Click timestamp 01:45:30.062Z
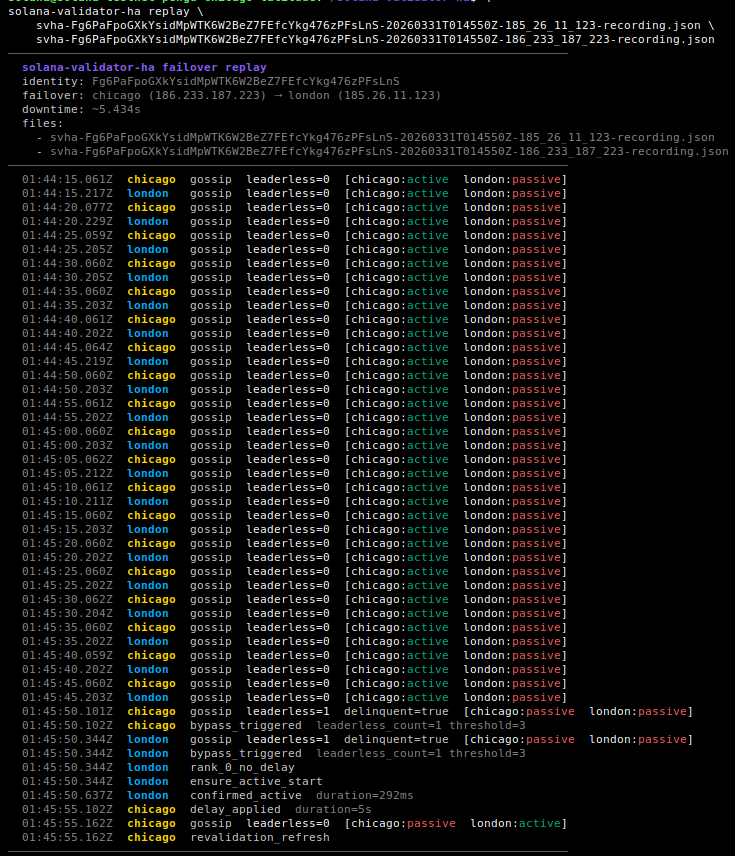The image size is (735, 856). [x=67, y=599]
